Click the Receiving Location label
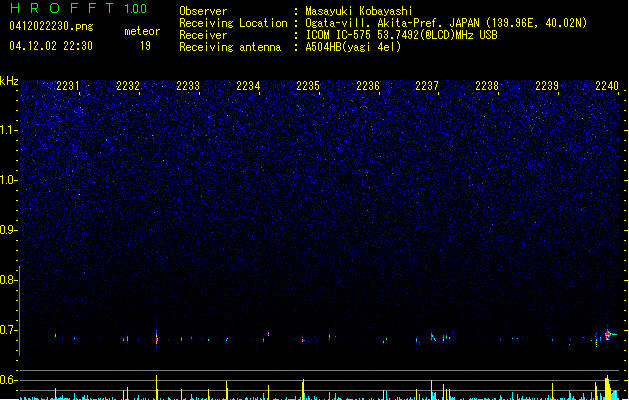This screenshot has width=629, height=400. point(233,23)
